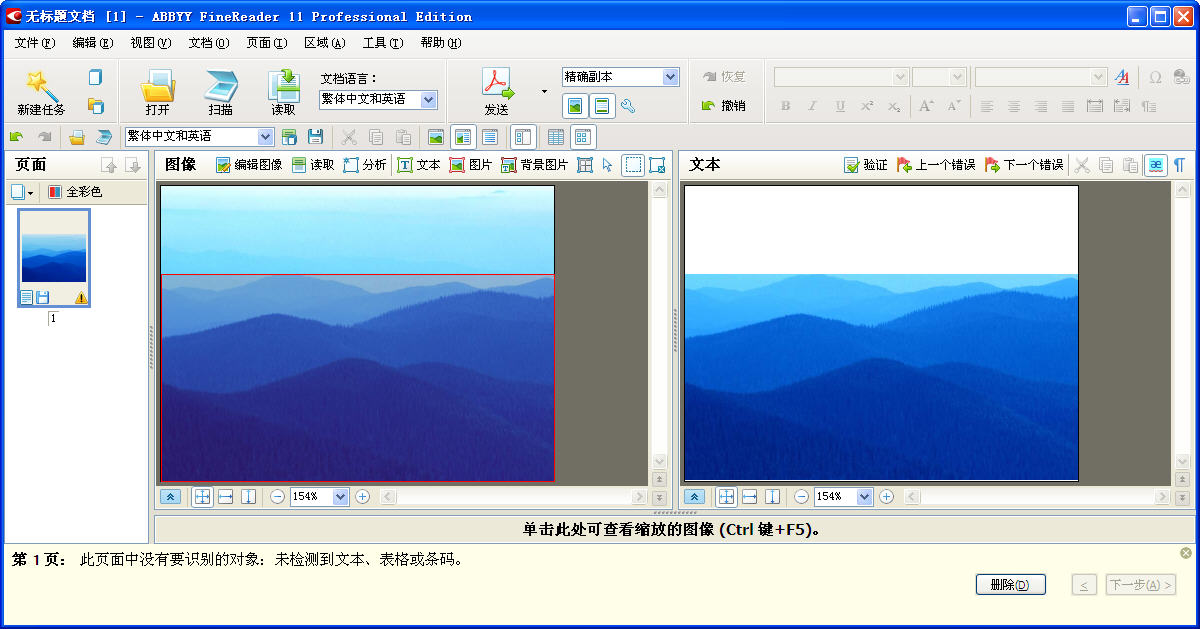Image resolution: width=1200 pixels, height=629 pixels.
Task: Jump to 下一个错误 in text pane
Action: tap(1024, 165)
